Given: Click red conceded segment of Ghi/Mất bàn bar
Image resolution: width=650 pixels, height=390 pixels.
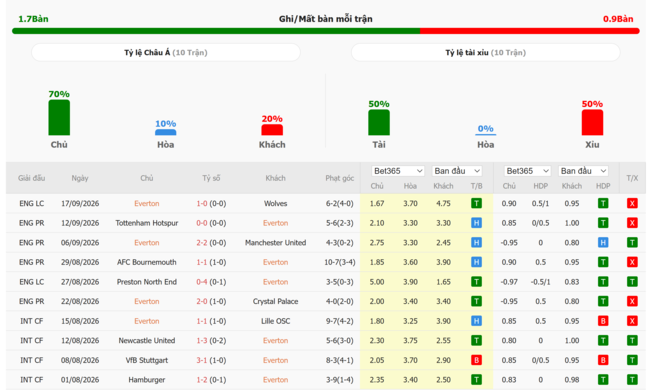Looking at the screenshot, I should 529,31.
